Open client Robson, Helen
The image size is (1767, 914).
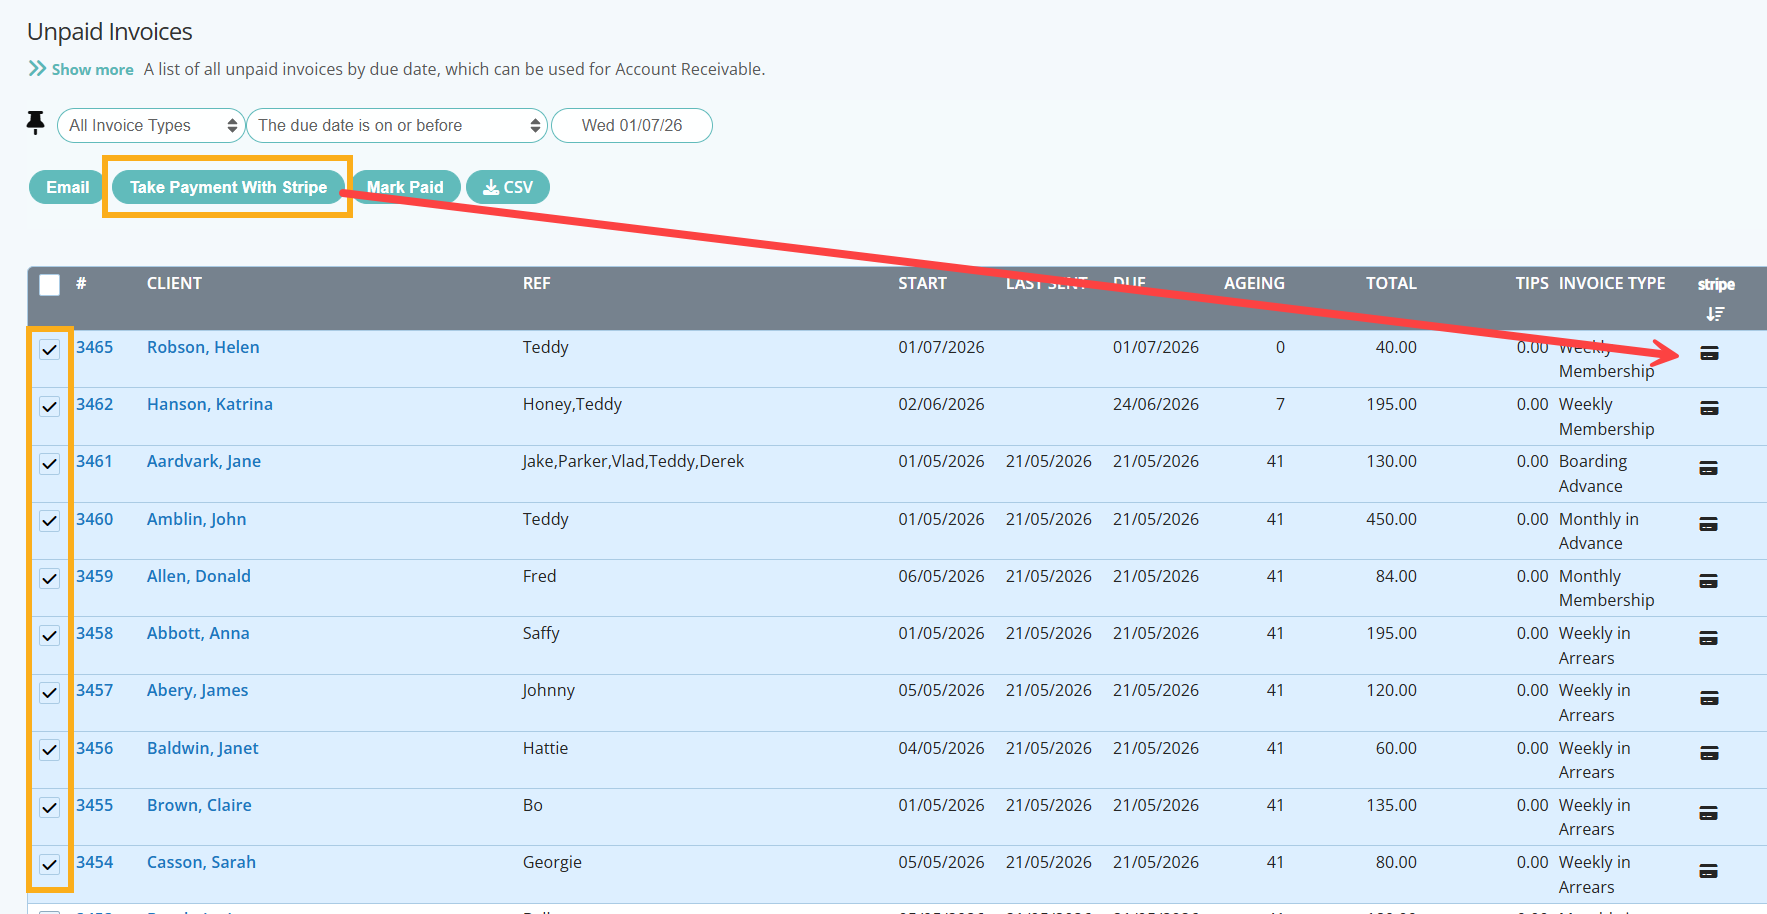203,347
